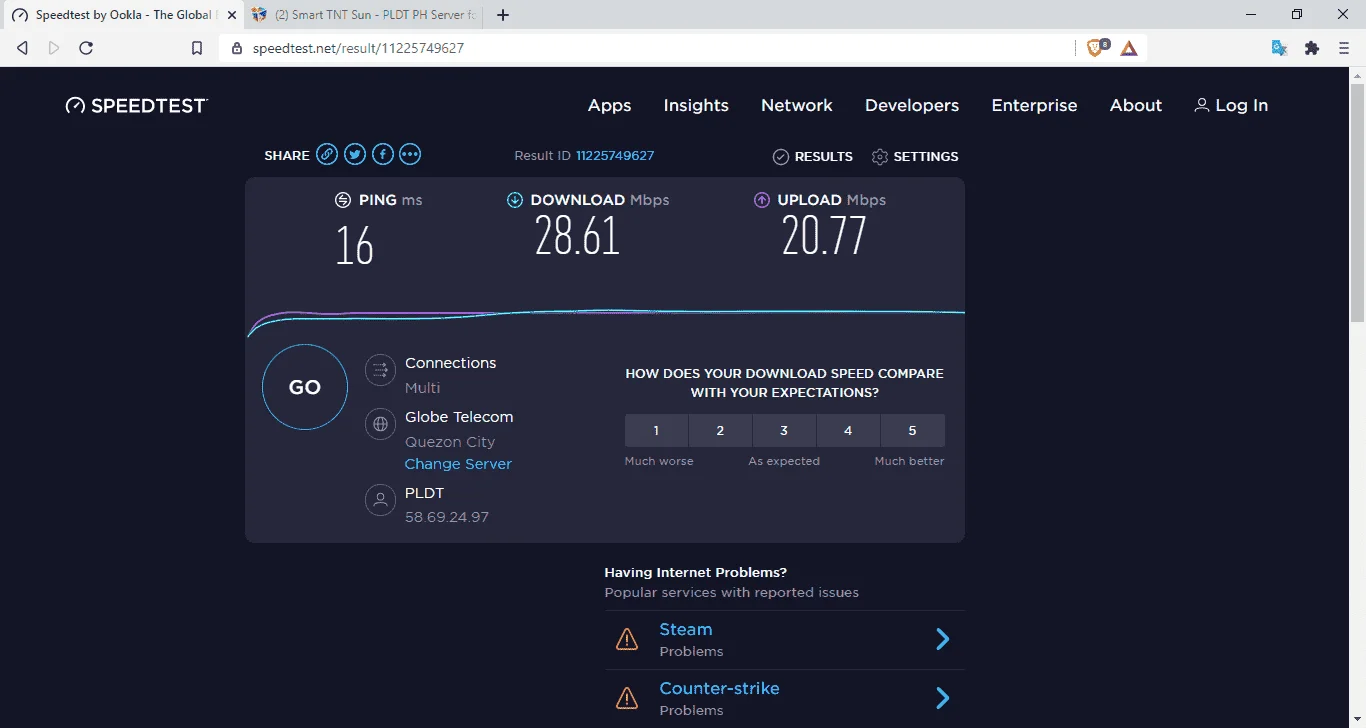Select the IP address 58.69.24.97
The image size is (1366, 728).
pos(447,517)
